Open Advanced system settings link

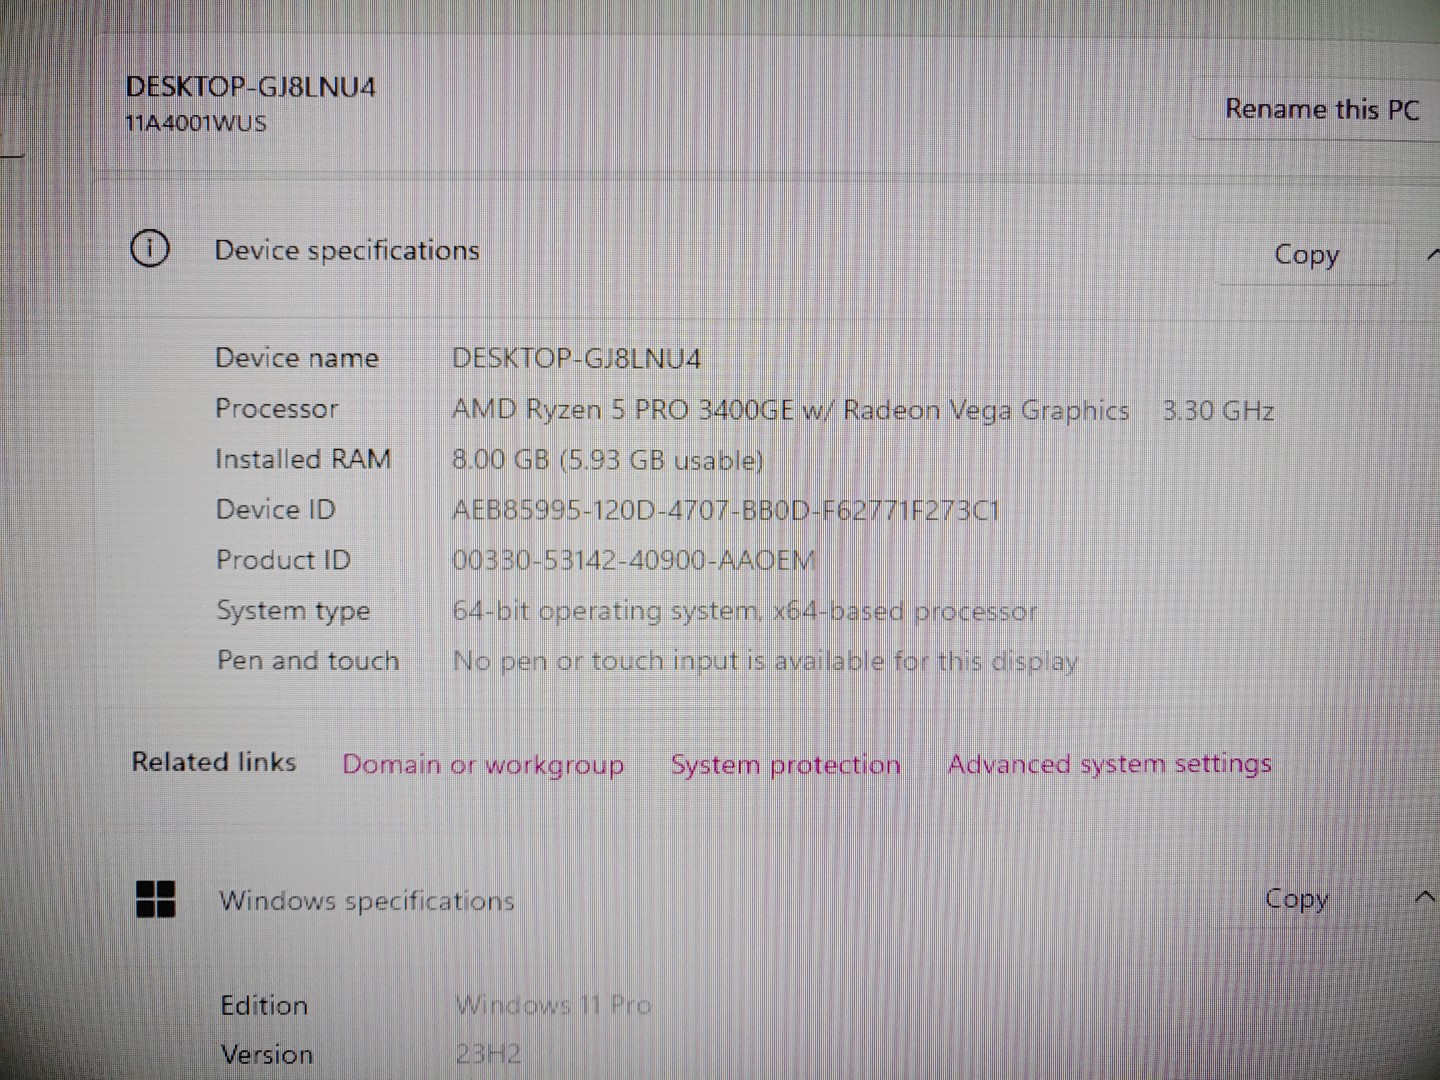tap(1109, 764)
